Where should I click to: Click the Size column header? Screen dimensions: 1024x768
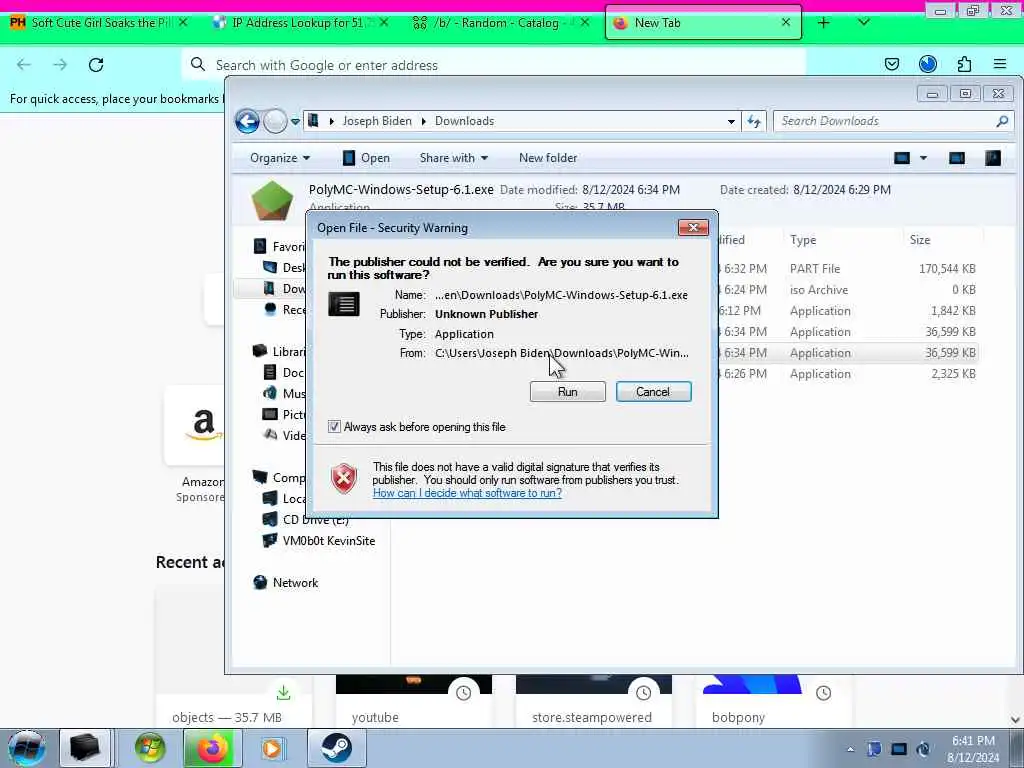[x=920, y=240]
